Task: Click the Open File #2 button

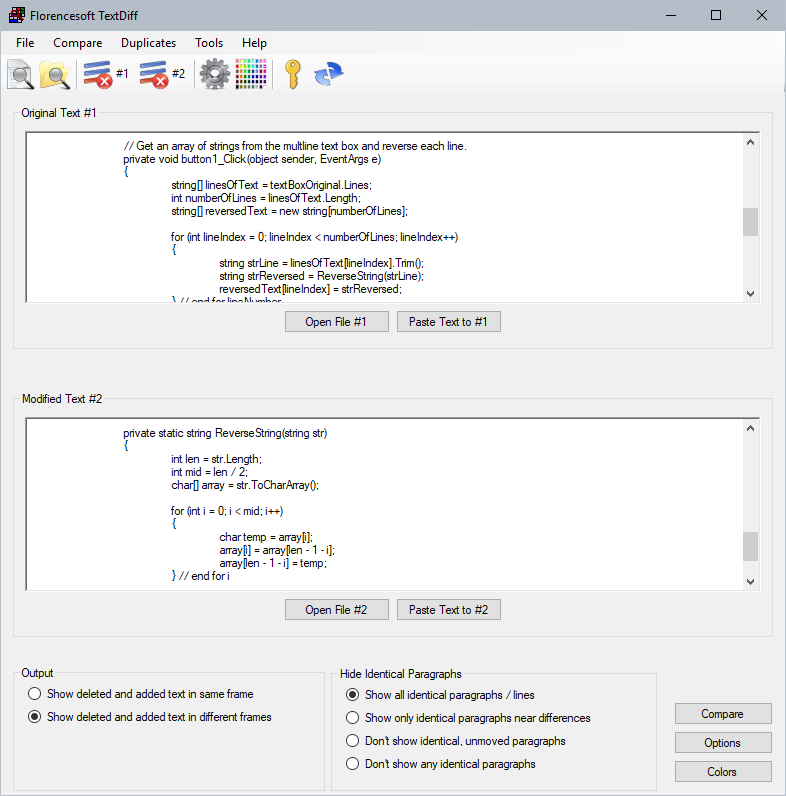Action: (337, 610)
